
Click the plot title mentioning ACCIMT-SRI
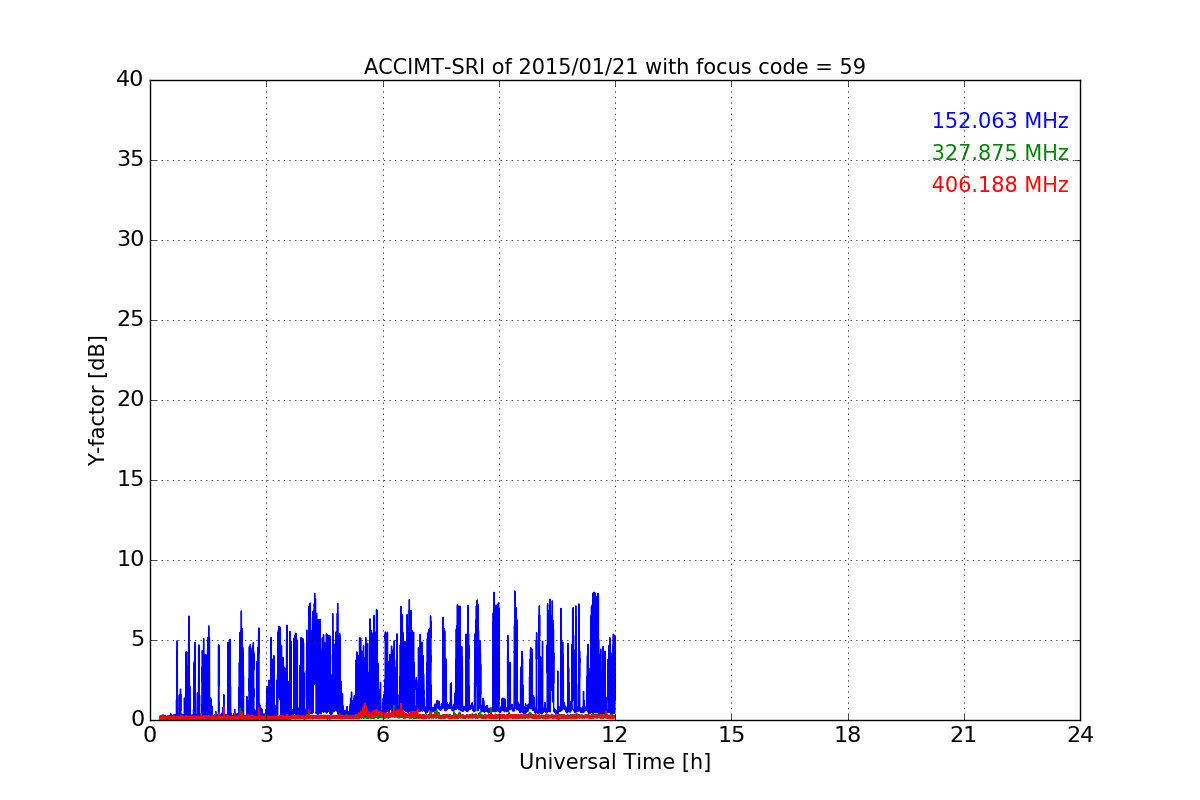click(614, 67)
